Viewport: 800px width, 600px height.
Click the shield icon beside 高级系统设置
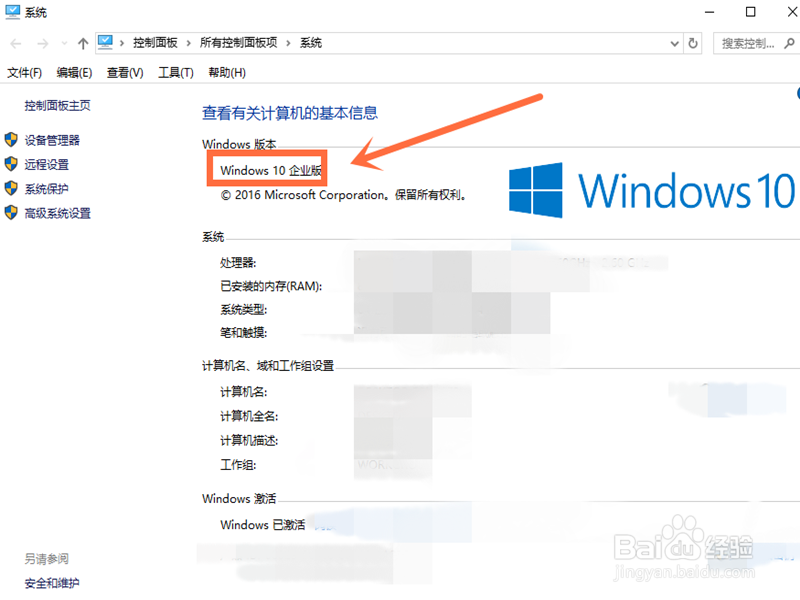11,212
